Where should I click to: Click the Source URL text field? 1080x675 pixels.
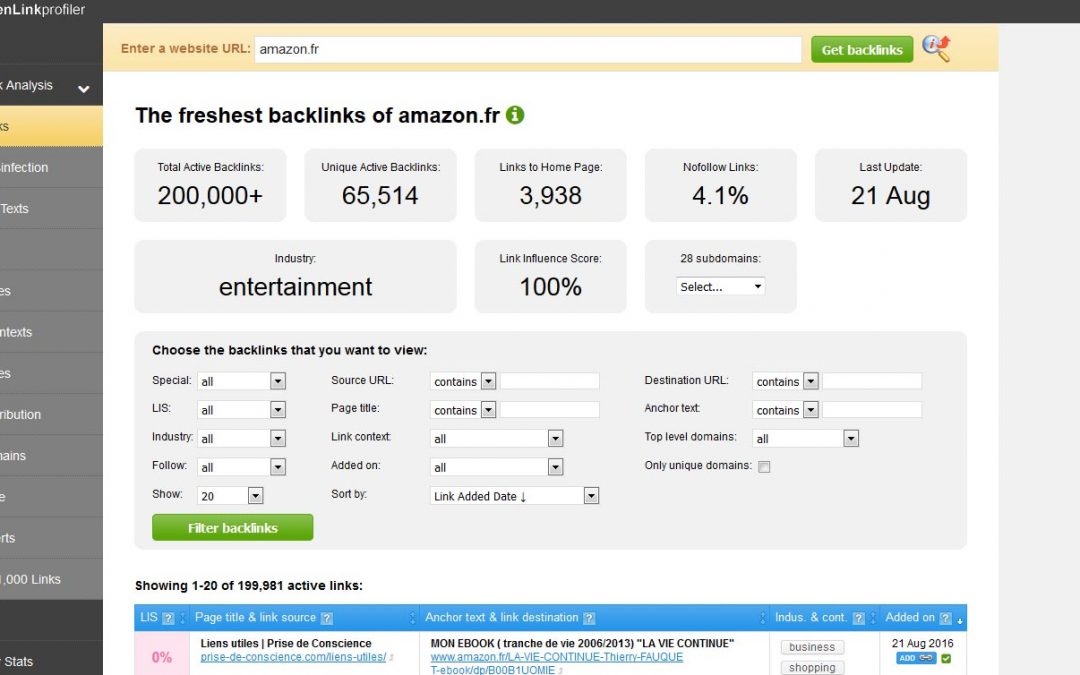click(x=550, y=381)
